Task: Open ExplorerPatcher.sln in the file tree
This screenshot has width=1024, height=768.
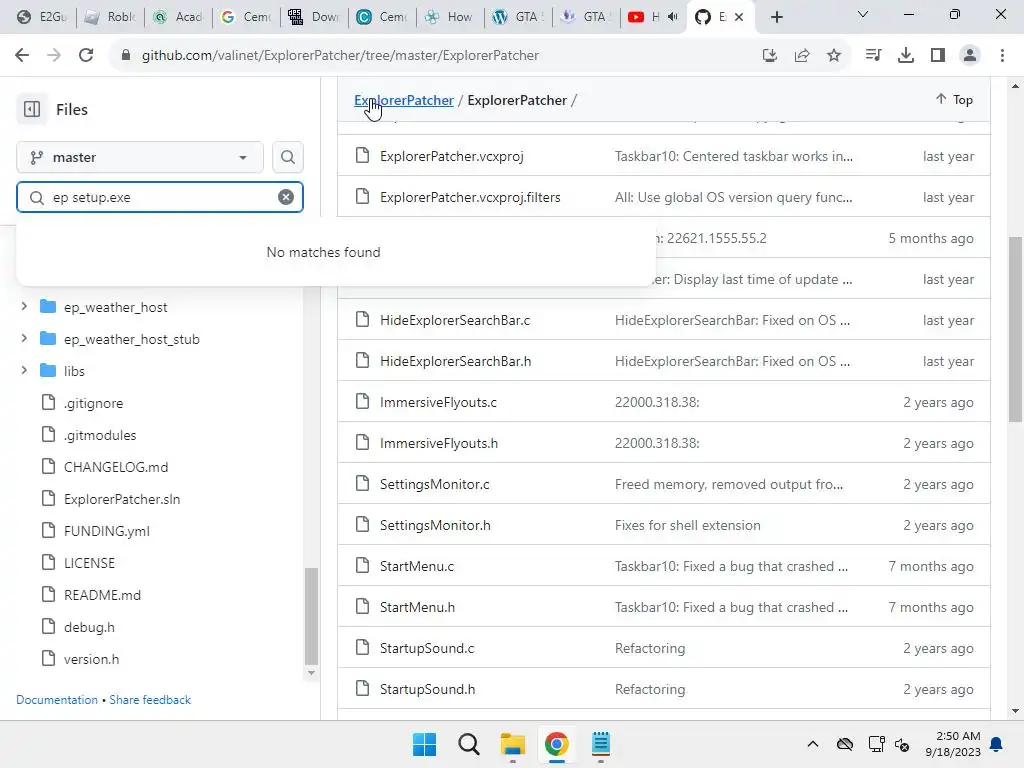Action: click(x=122, y=499)
